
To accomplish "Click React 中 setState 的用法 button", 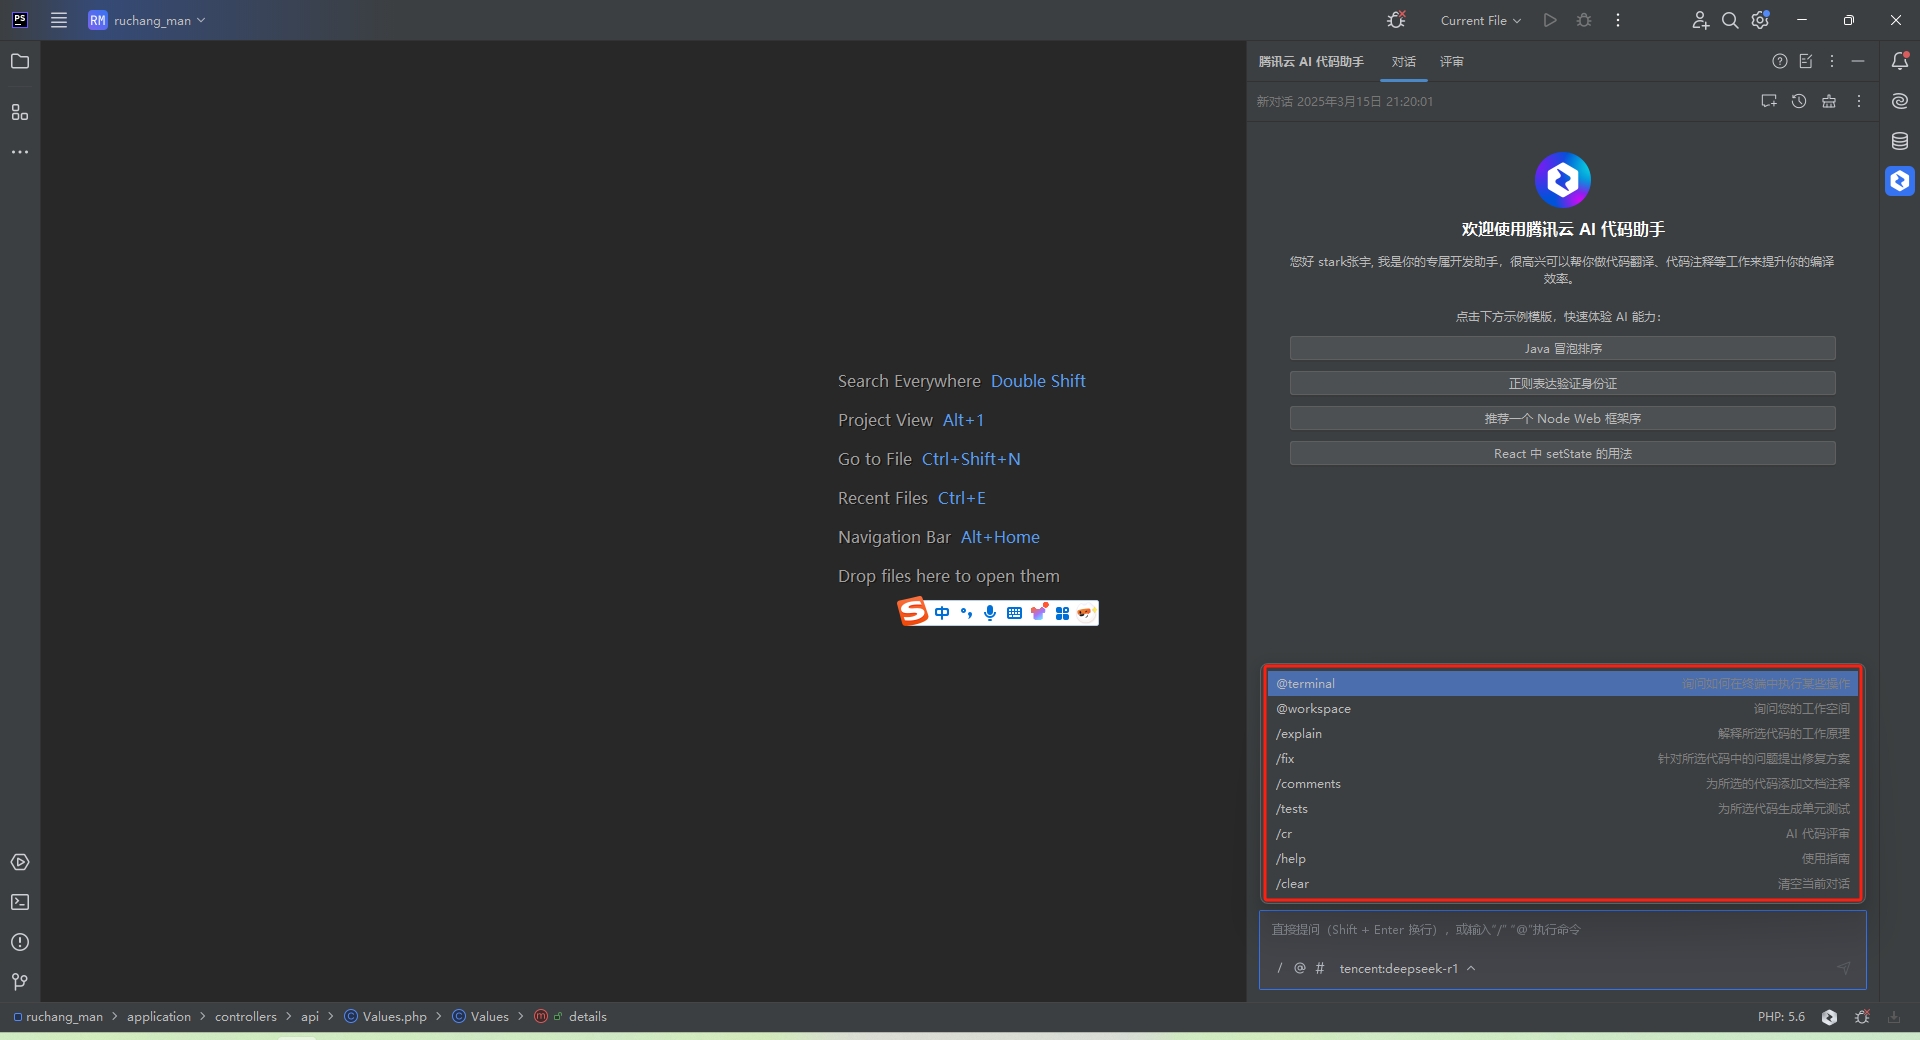I will pos(1562,453).
